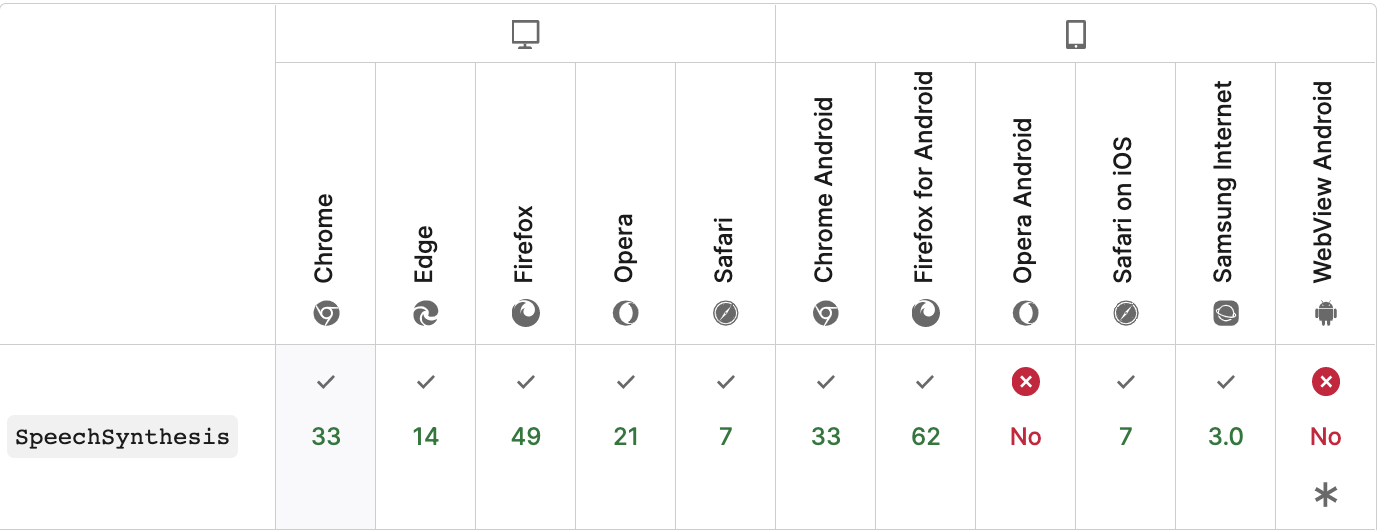
Task: Click the desktop platform icon
Action: [x=525, y=35]
